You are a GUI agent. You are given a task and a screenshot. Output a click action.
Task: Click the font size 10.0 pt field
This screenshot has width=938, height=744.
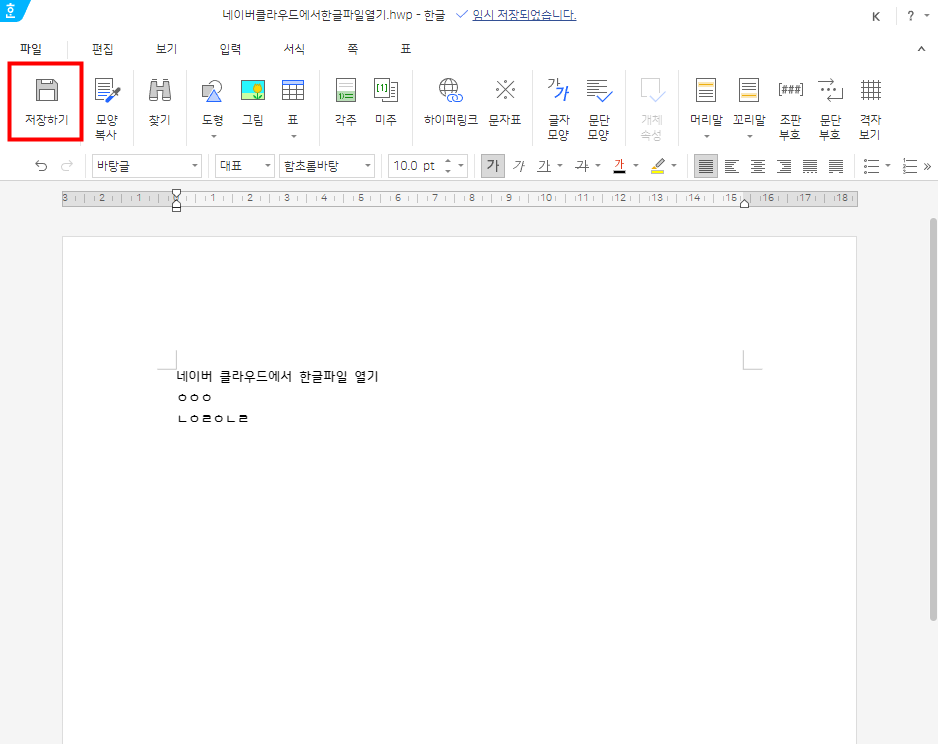click(415, 166)
